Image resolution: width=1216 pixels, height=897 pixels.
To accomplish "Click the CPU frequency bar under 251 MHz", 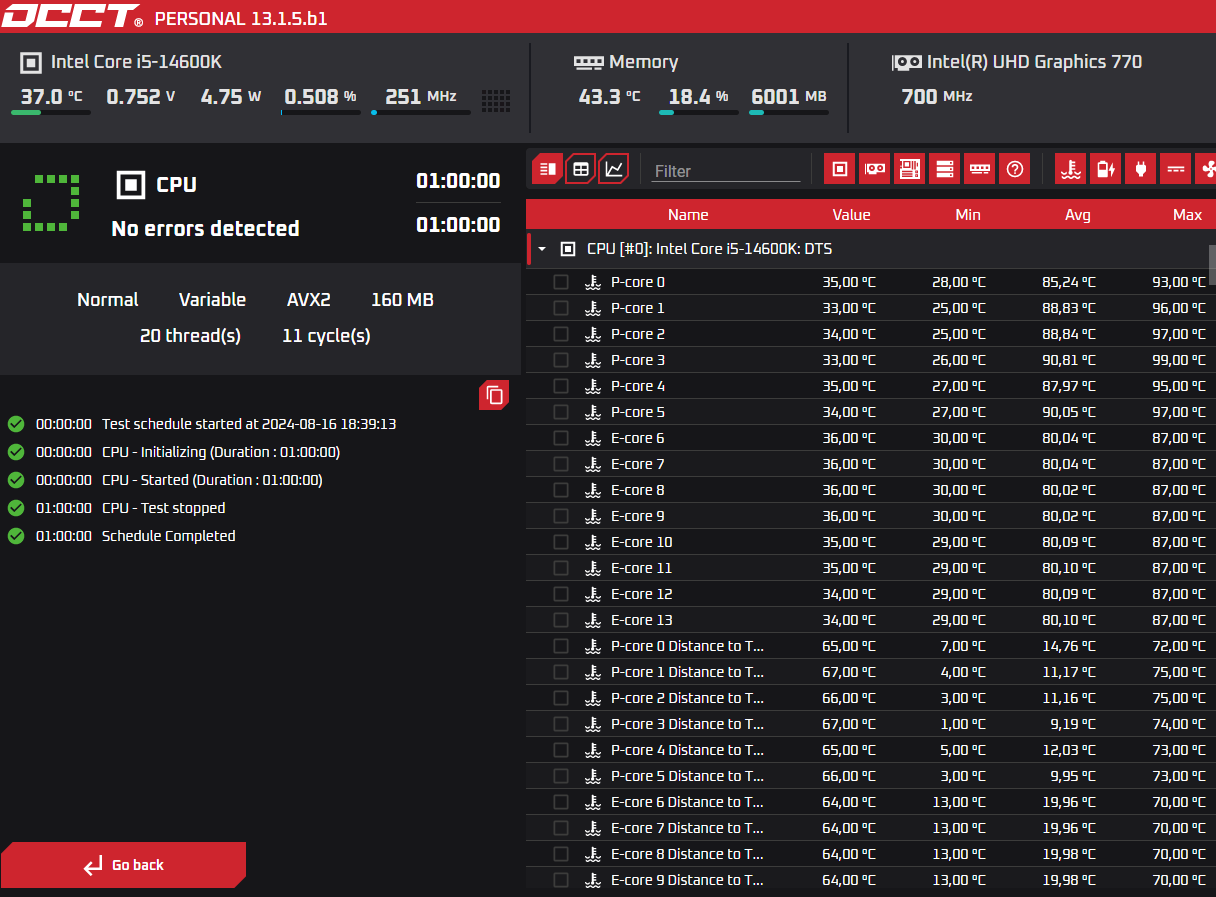I will [420, 113].
